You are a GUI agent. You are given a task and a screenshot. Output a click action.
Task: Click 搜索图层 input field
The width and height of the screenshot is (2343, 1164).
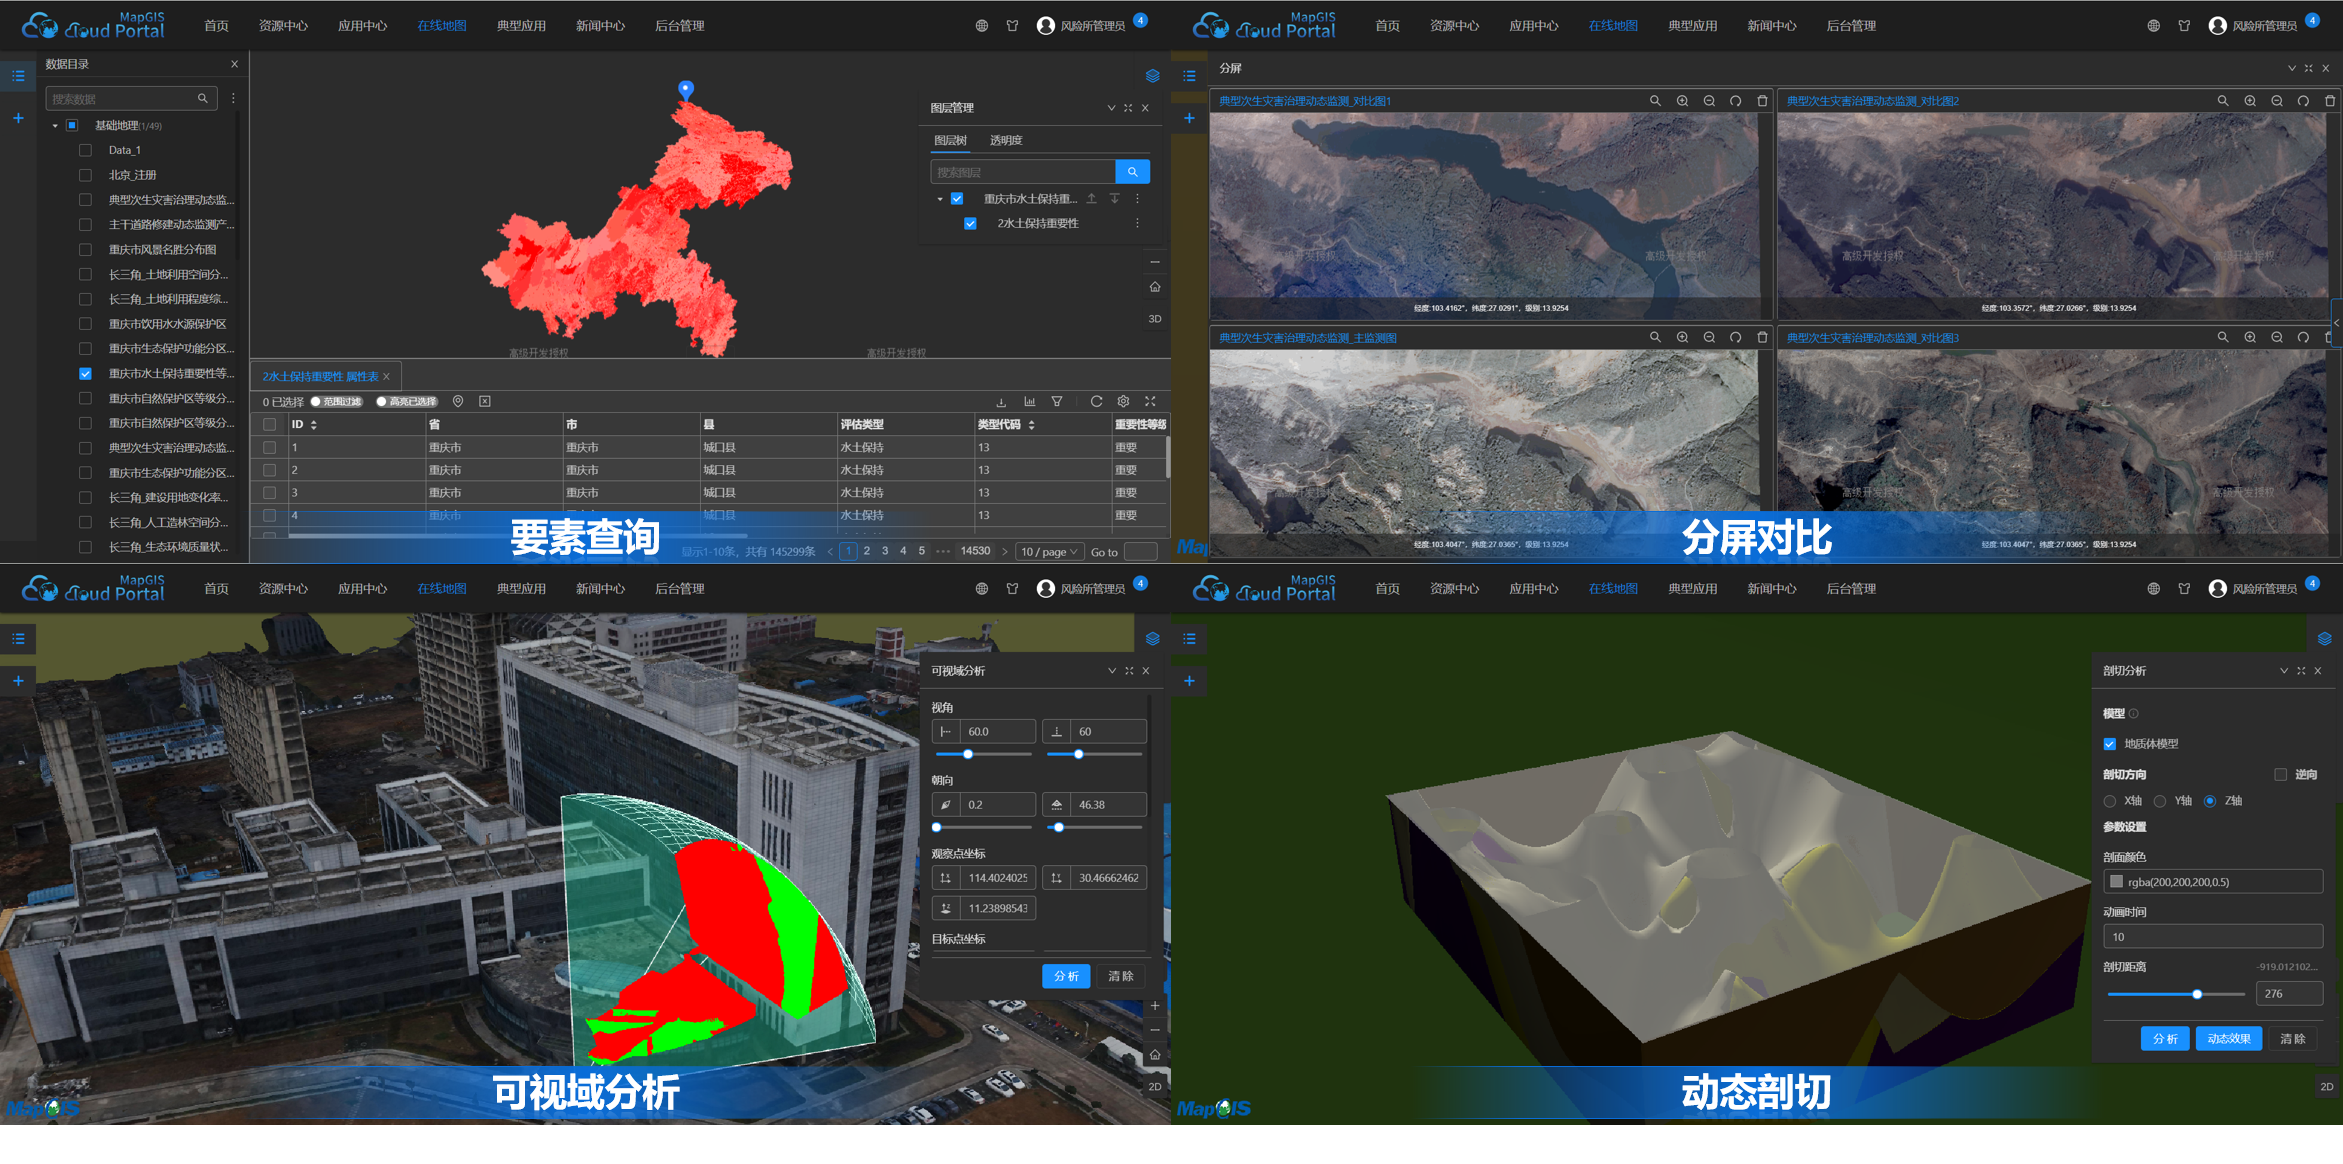[1022, 172]
